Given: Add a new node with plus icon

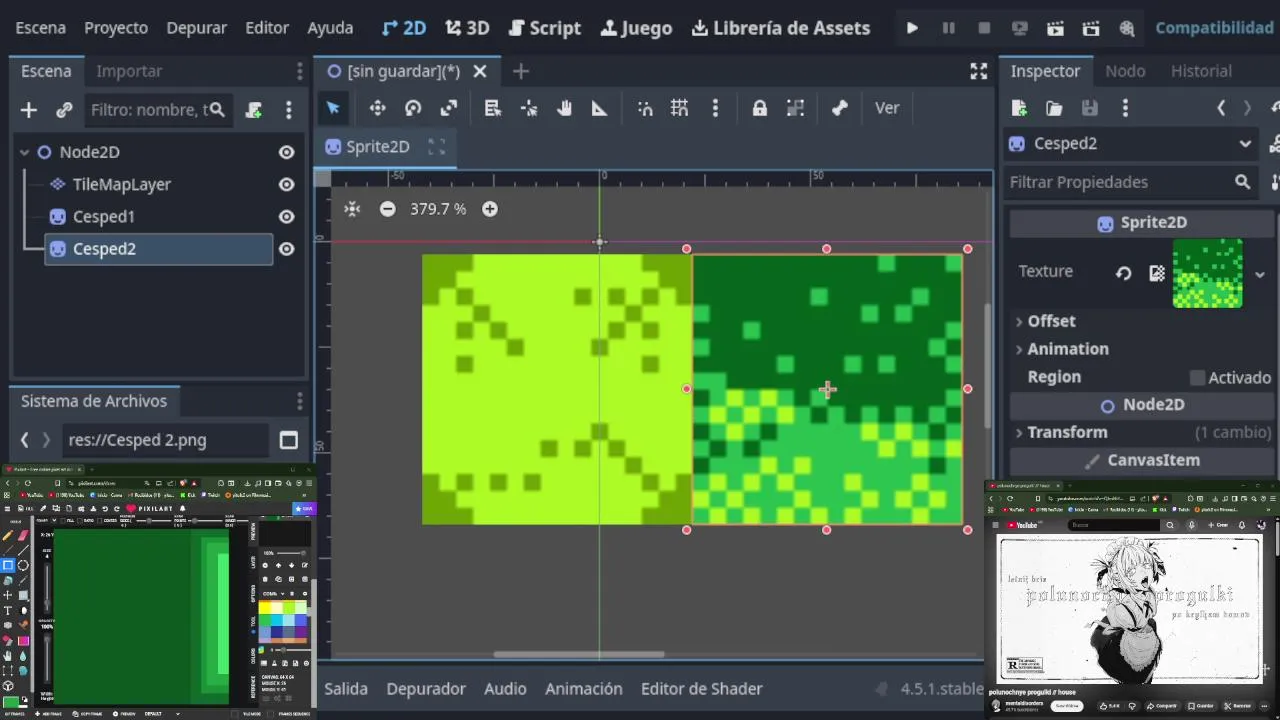Looking at the screenshot, I should [x=28, y=110].
